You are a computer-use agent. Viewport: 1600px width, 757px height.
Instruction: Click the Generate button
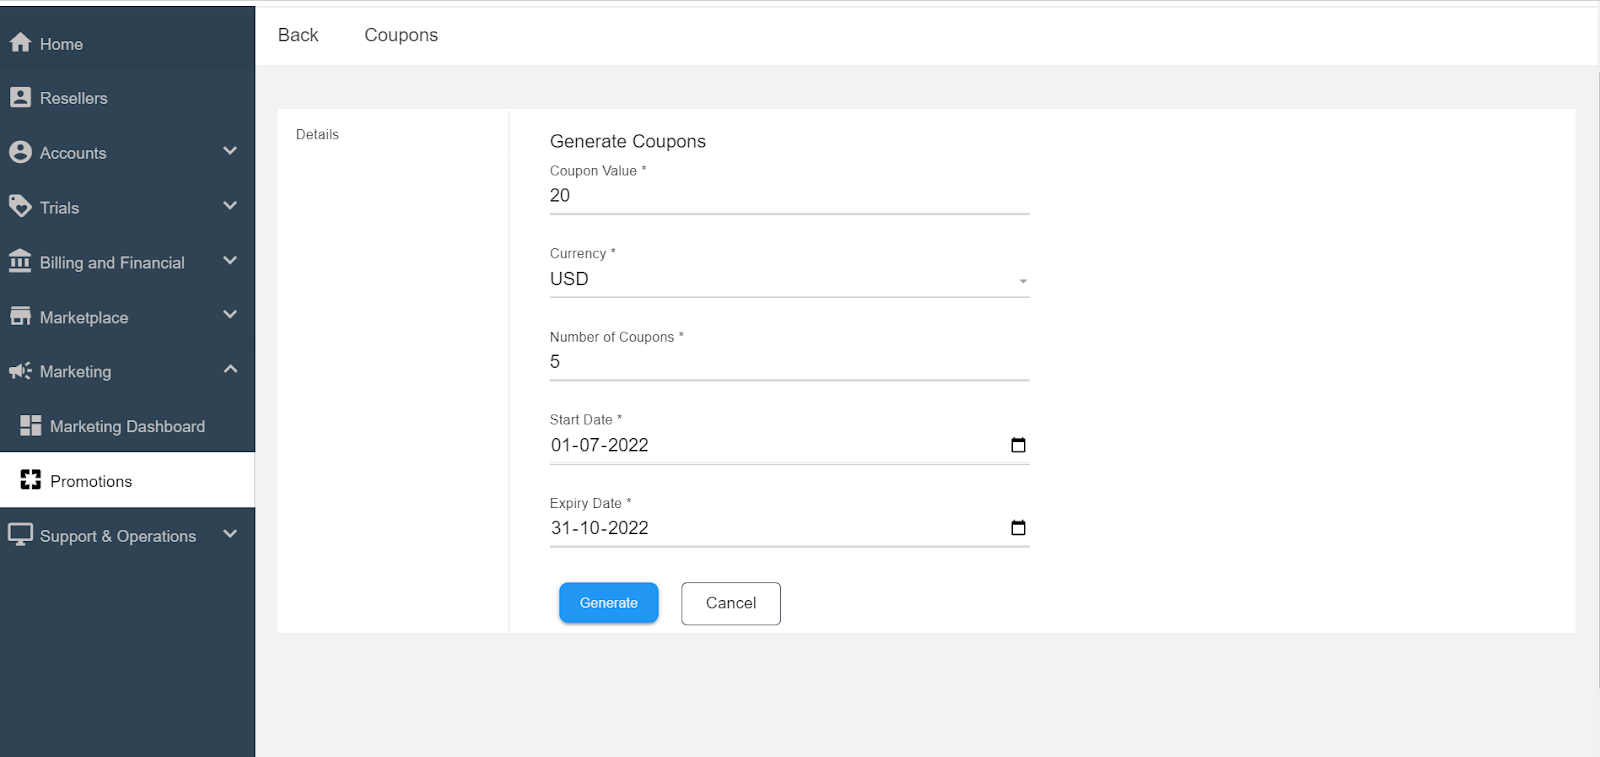click(x=608, y=603)
